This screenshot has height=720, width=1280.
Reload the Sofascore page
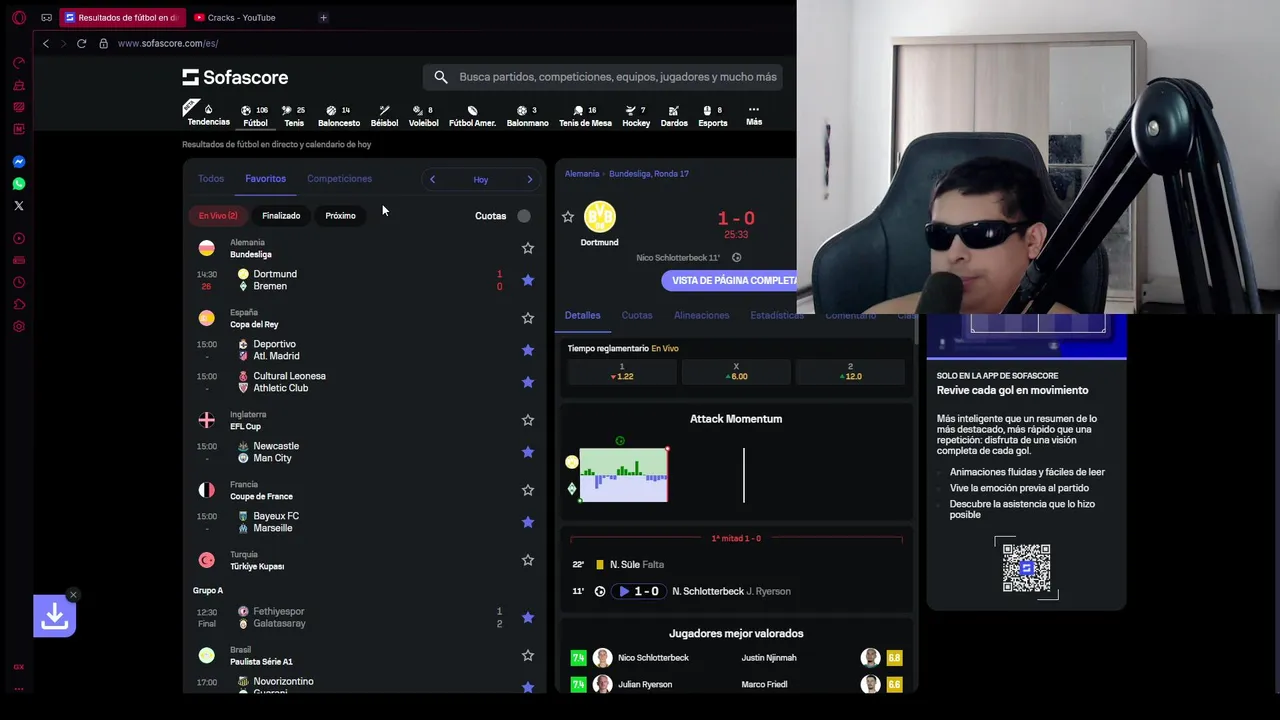[81, 43]
